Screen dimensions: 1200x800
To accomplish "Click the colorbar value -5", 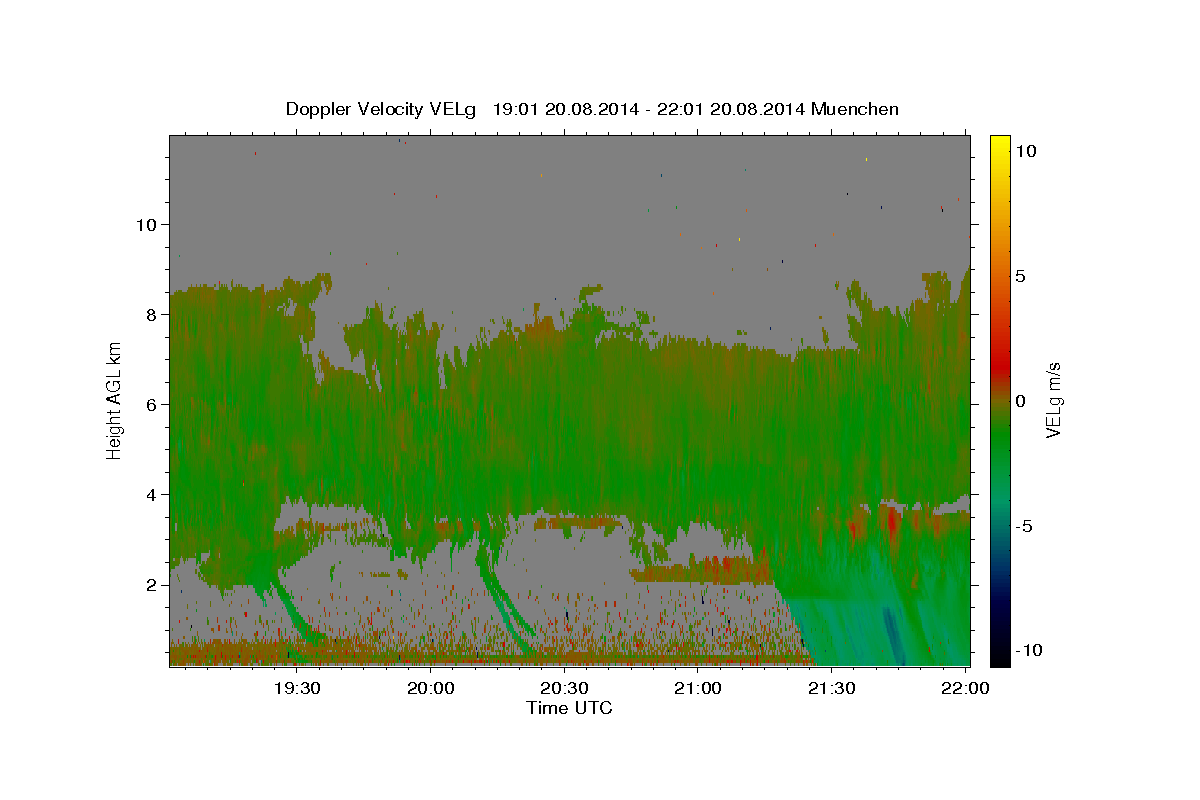I will pos(1024,526).
